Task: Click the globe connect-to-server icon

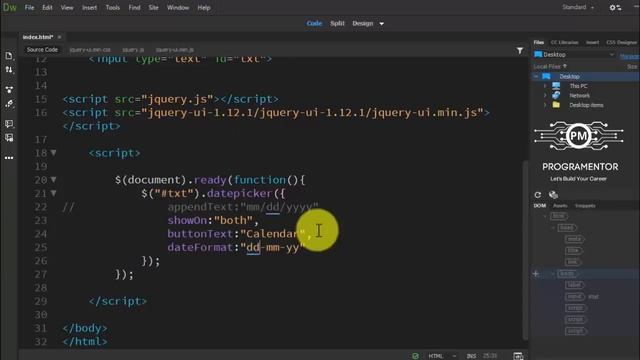Action: pos(553,195)
